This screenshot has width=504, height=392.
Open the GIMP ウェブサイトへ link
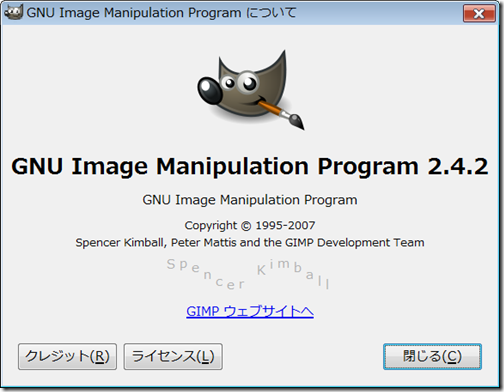[x=250, y=311]
